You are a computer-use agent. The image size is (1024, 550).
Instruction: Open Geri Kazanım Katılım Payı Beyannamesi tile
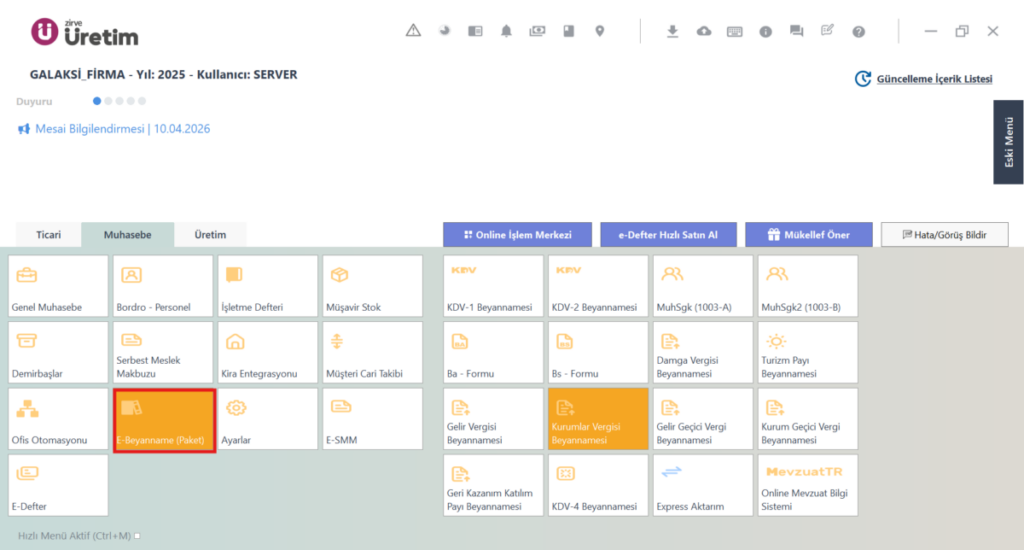coord(493,485)
